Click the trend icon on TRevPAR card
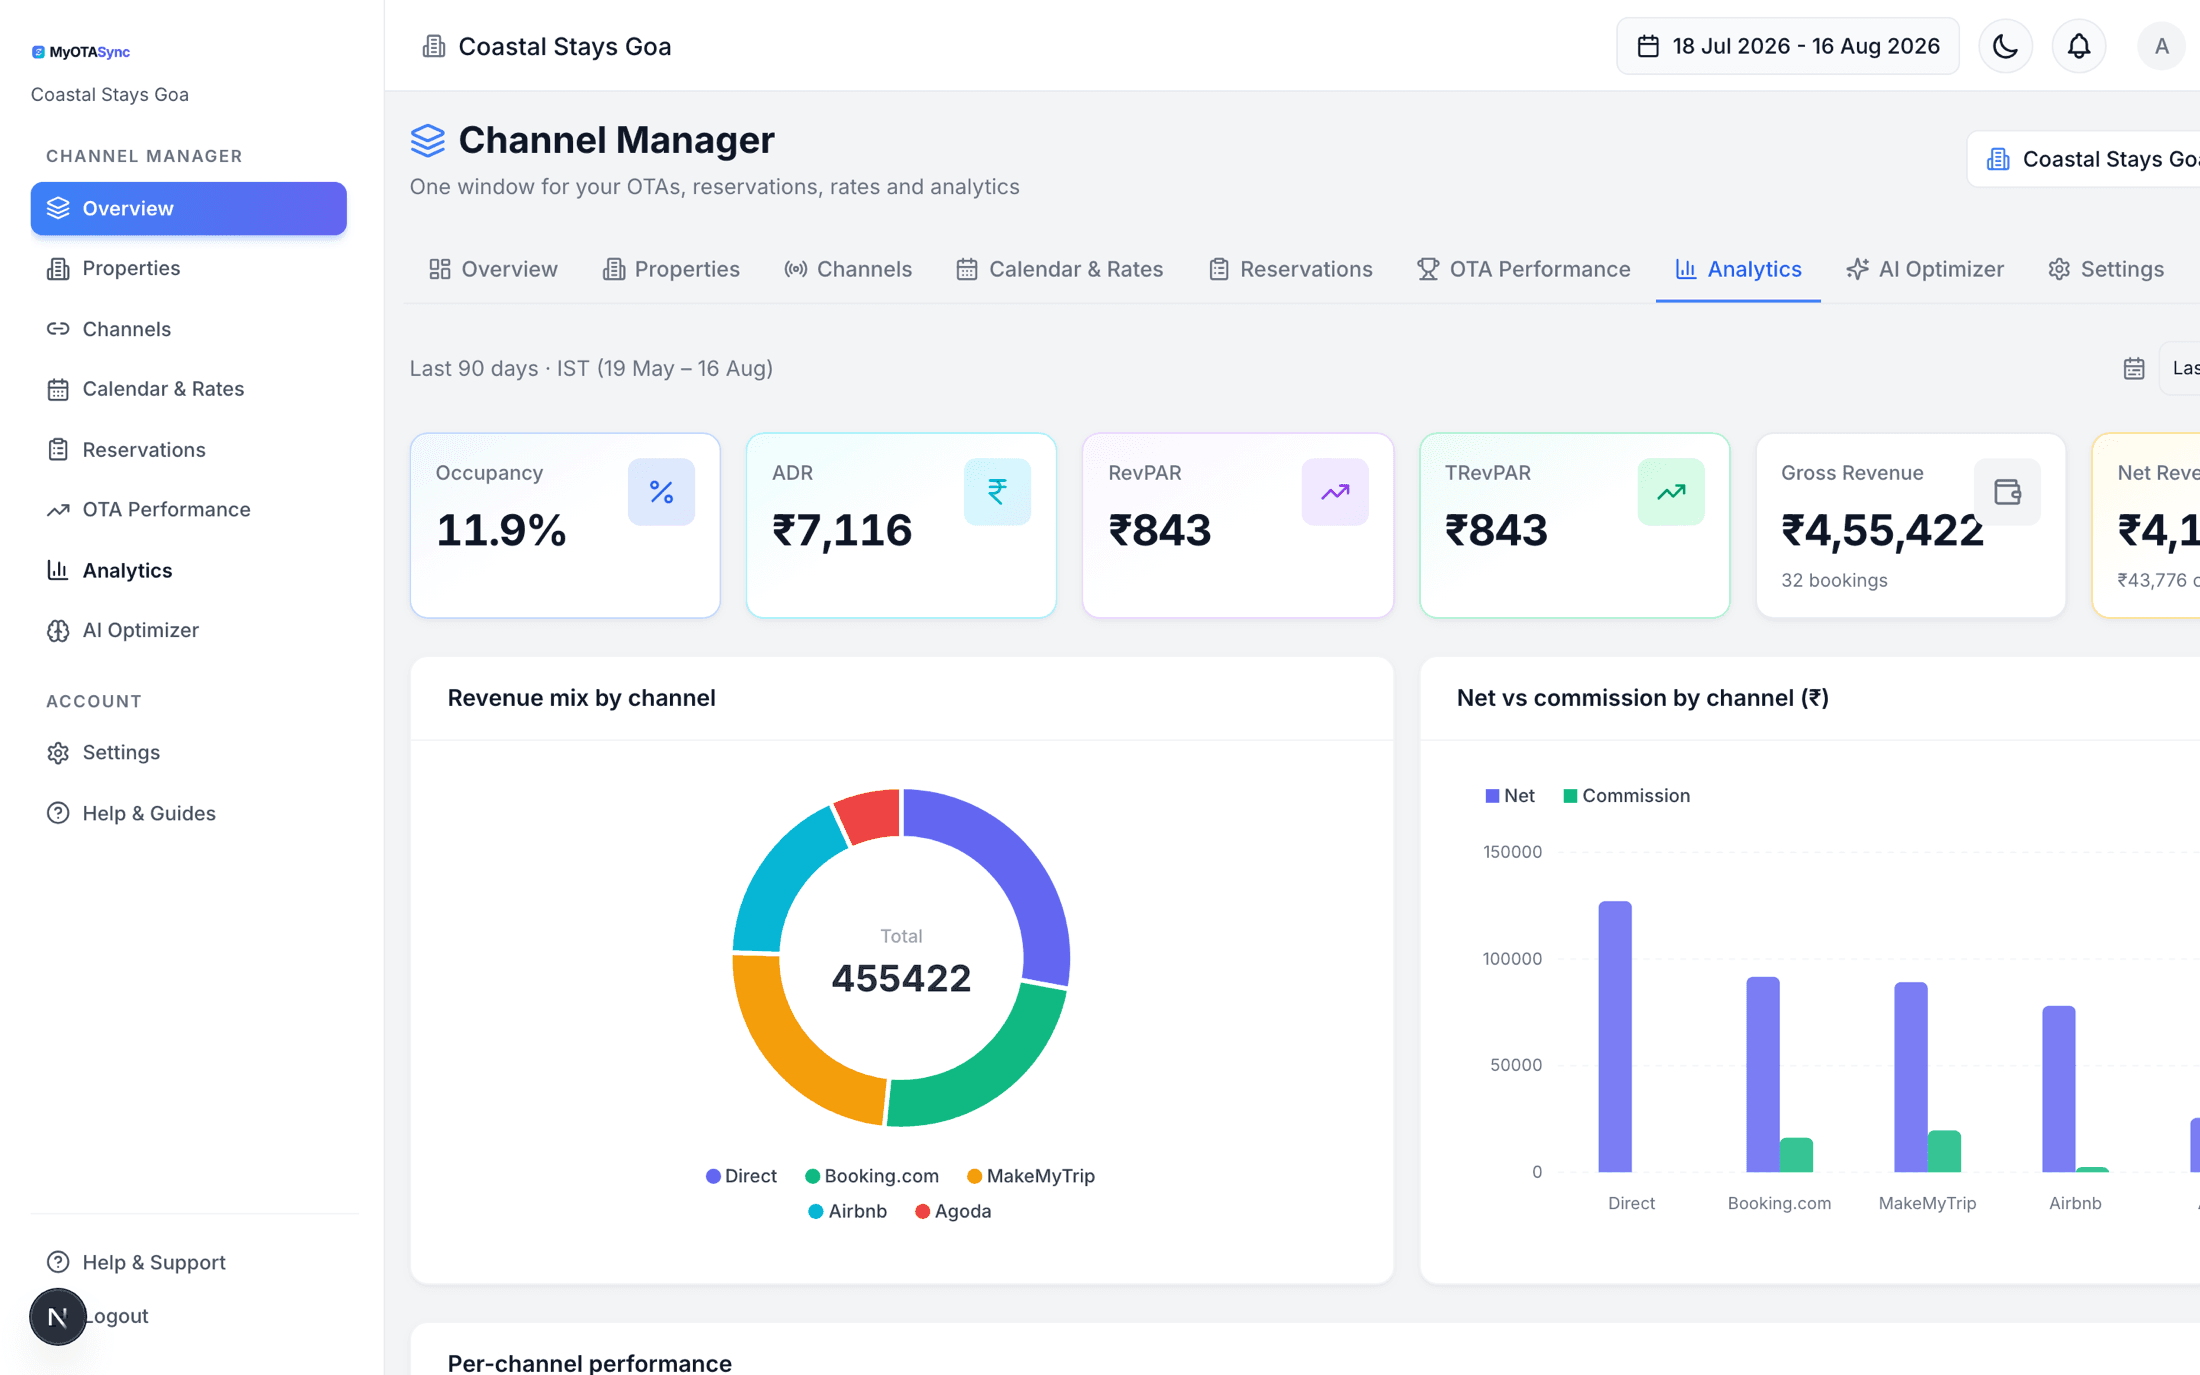 tap(1671, 492)
